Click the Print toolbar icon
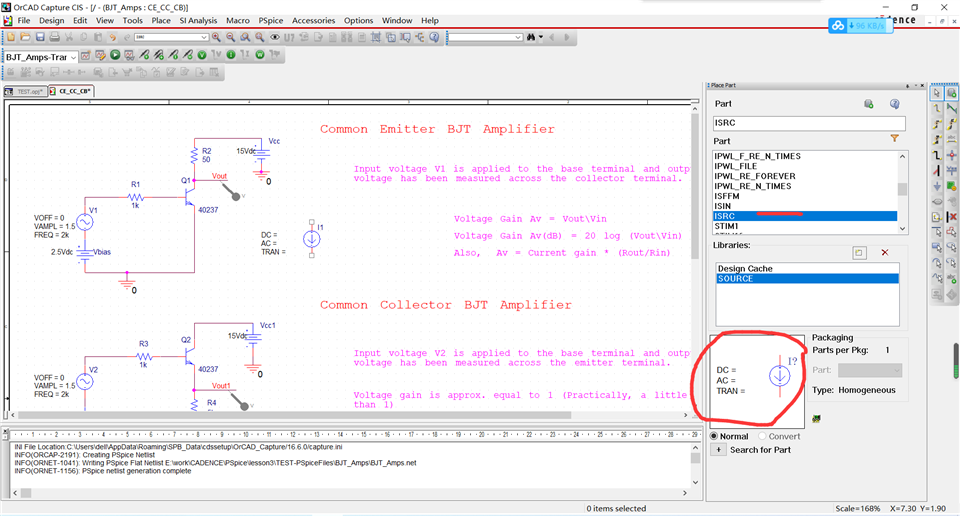Image resolution: width=960 pixels, height=516 pixels. (x=54, y=37)
